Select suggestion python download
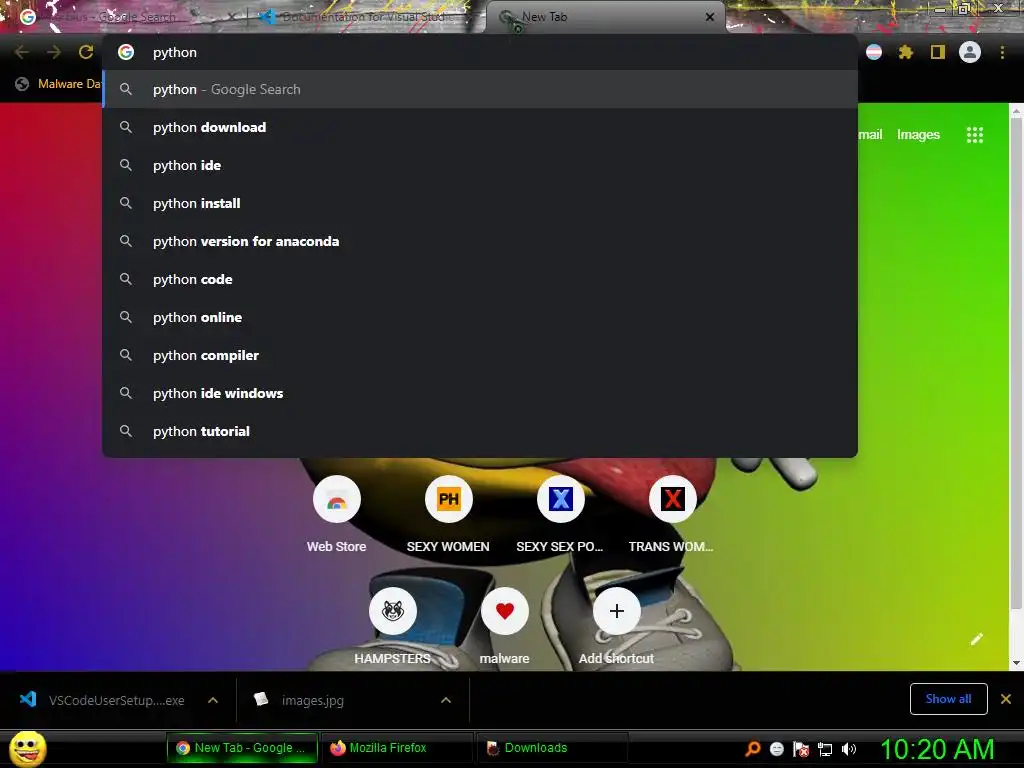The width and height of the screenshot is (1024, 768). click(x=480, y=127)
